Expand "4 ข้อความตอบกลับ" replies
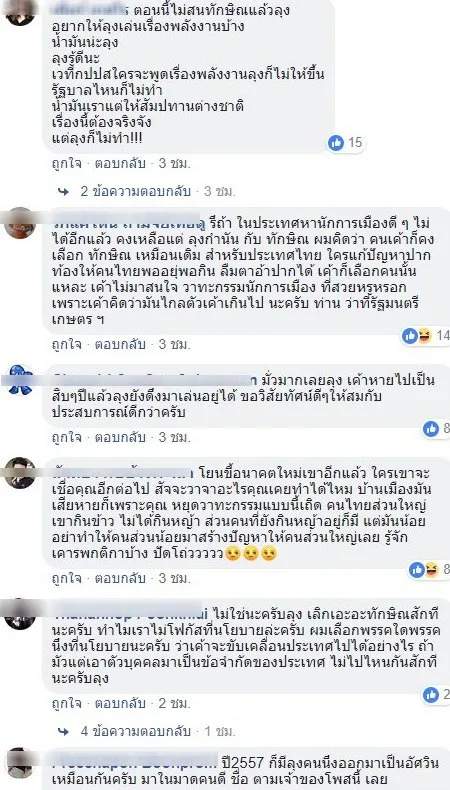 point(136,731)
